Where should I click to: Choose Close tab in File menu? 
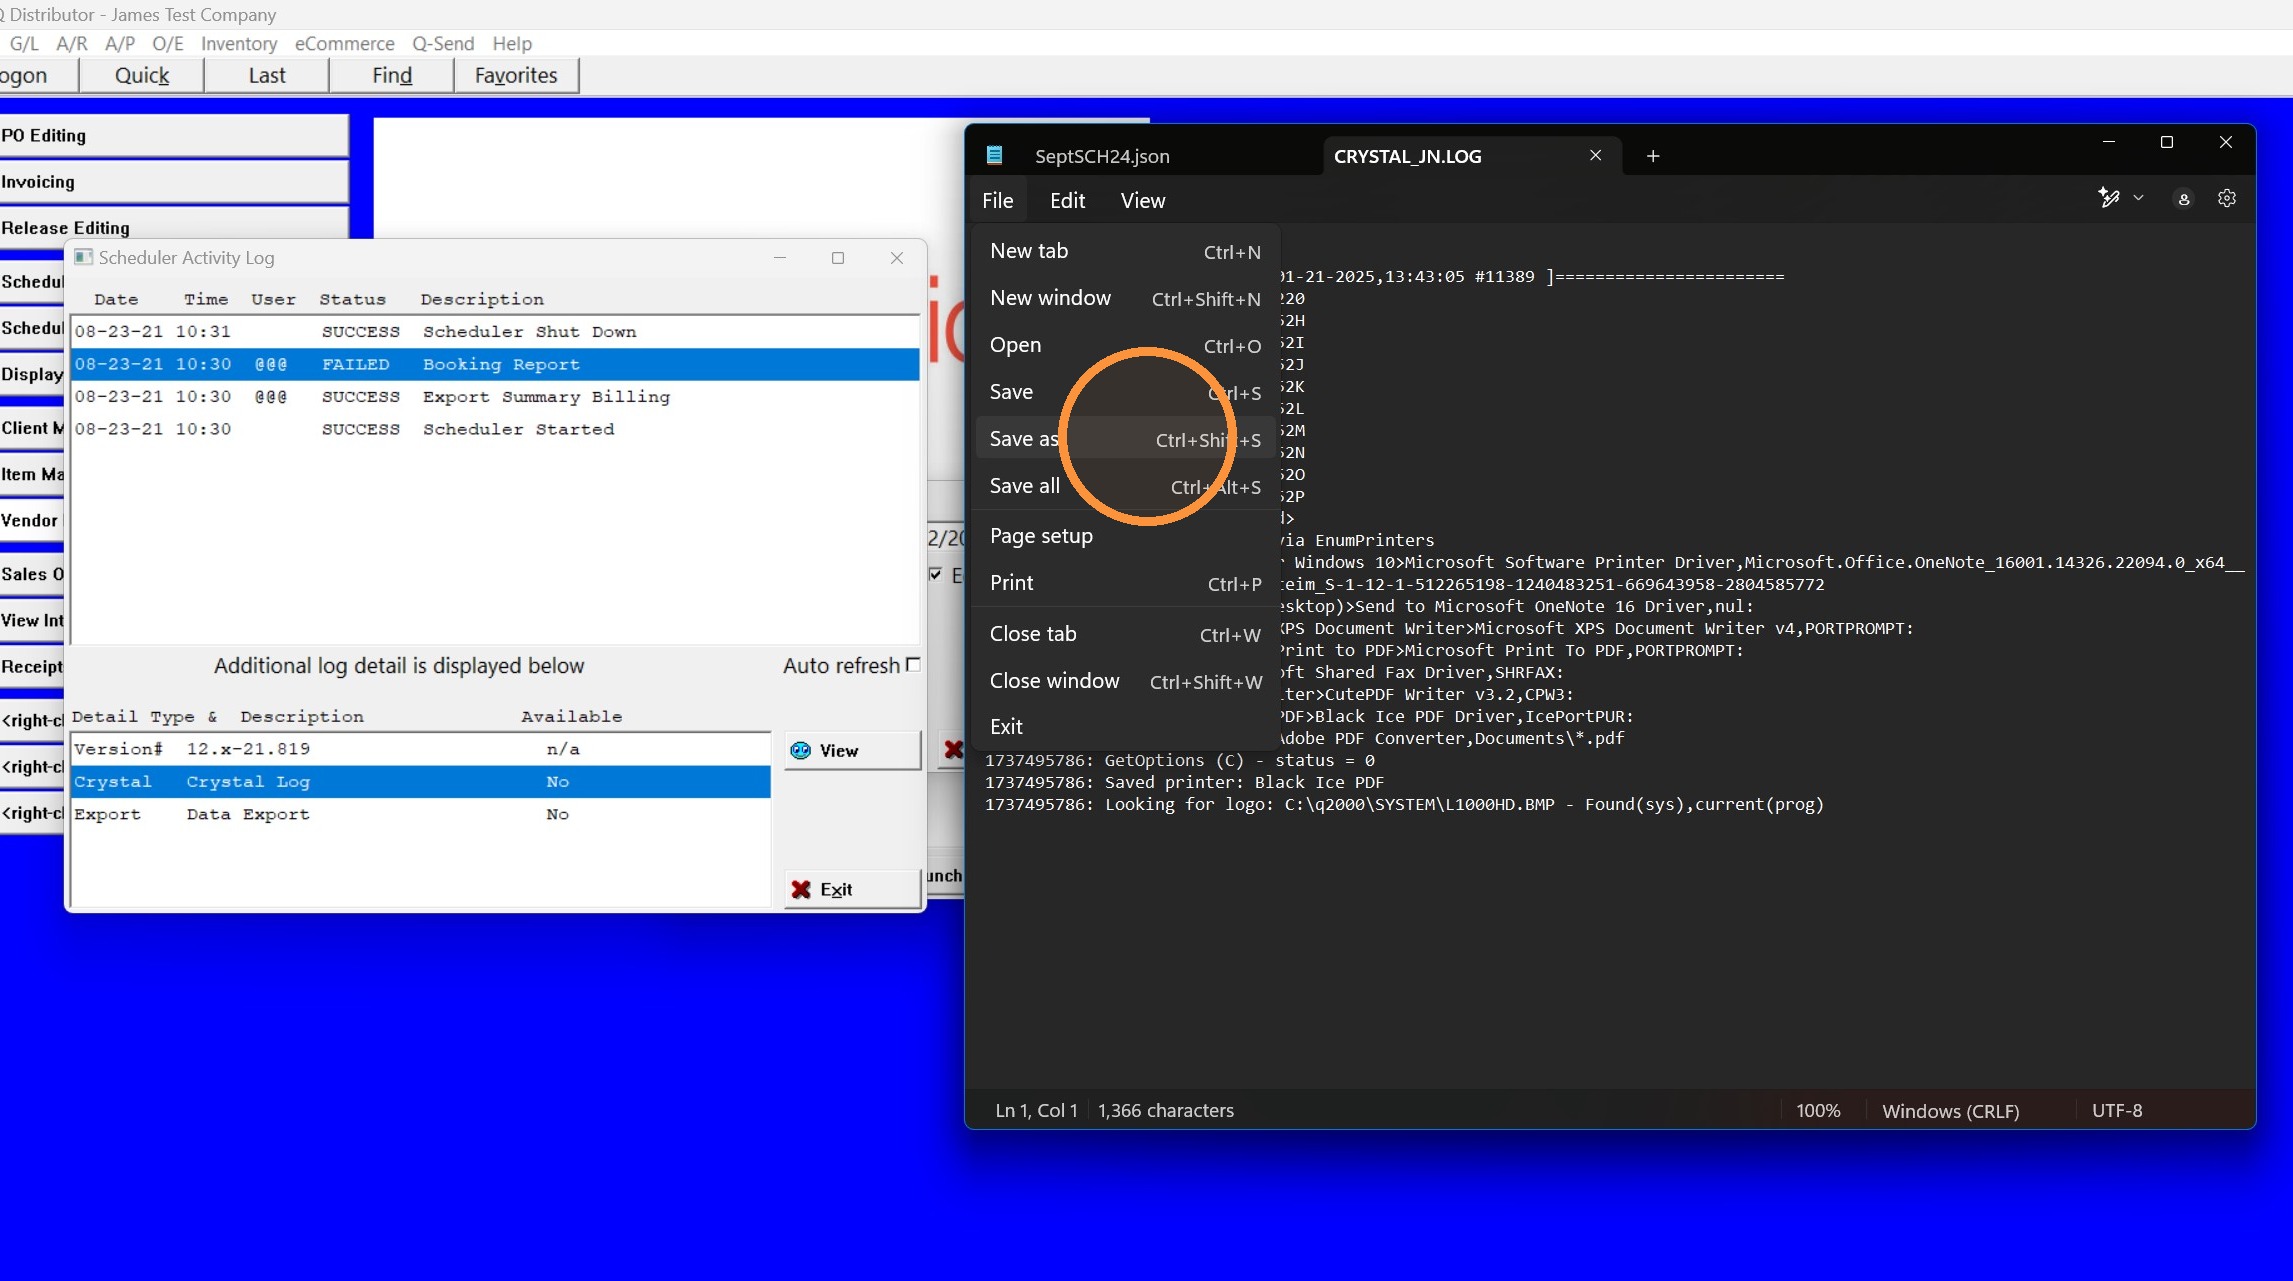1125,634
